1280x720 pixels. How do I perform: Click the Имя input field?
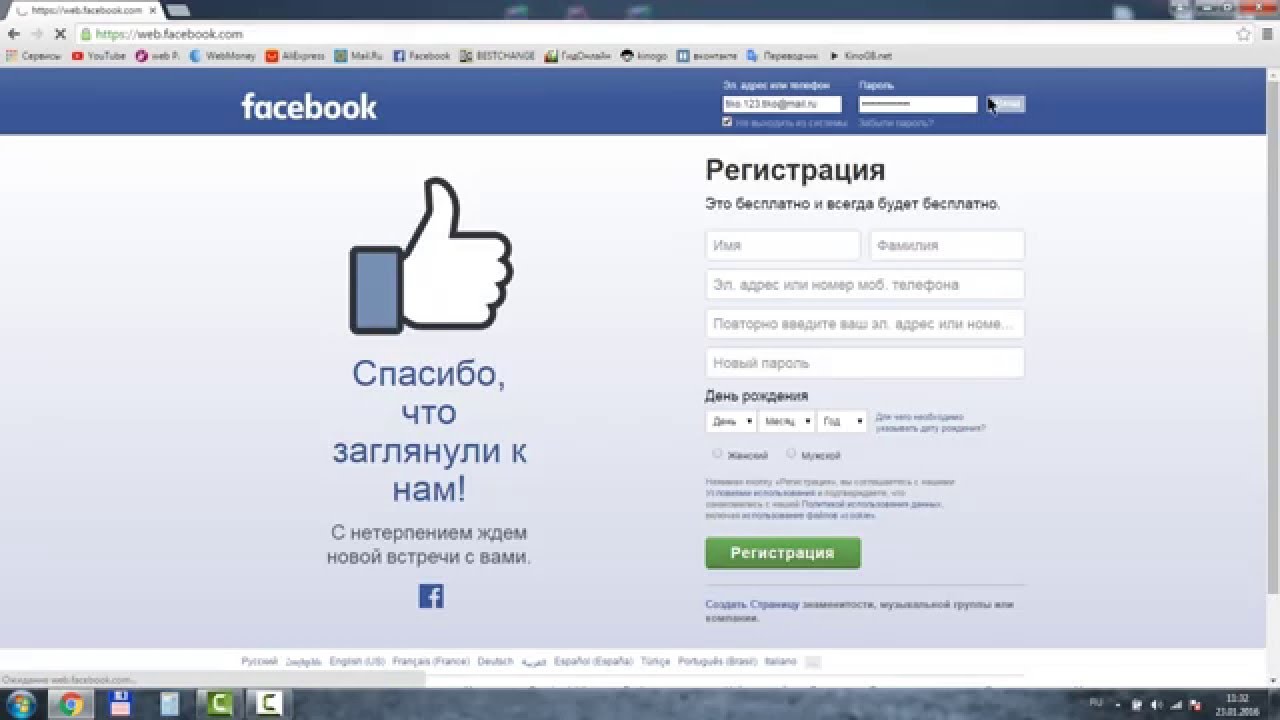tap(783, 245)
